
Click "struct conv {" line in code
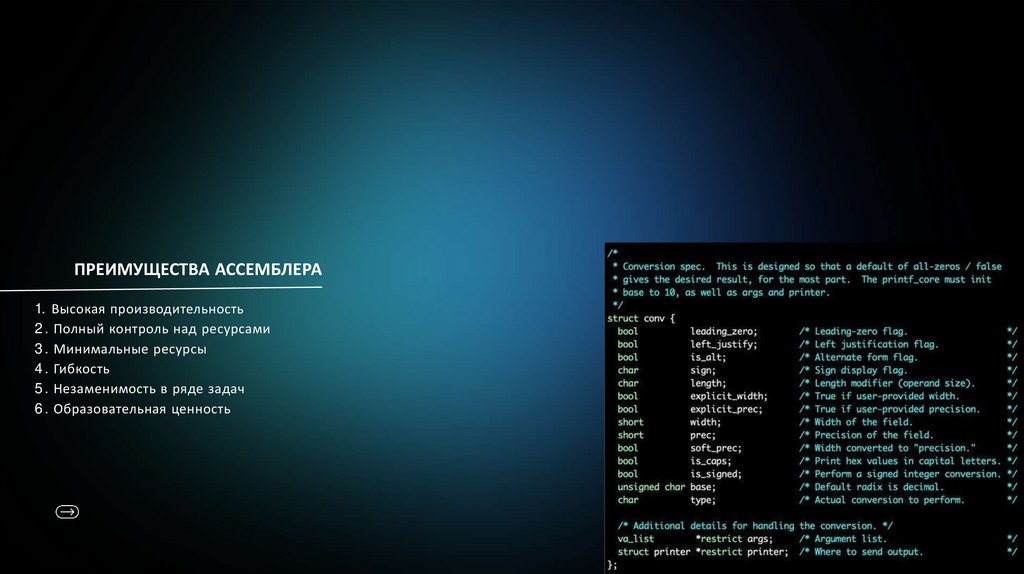641,318
